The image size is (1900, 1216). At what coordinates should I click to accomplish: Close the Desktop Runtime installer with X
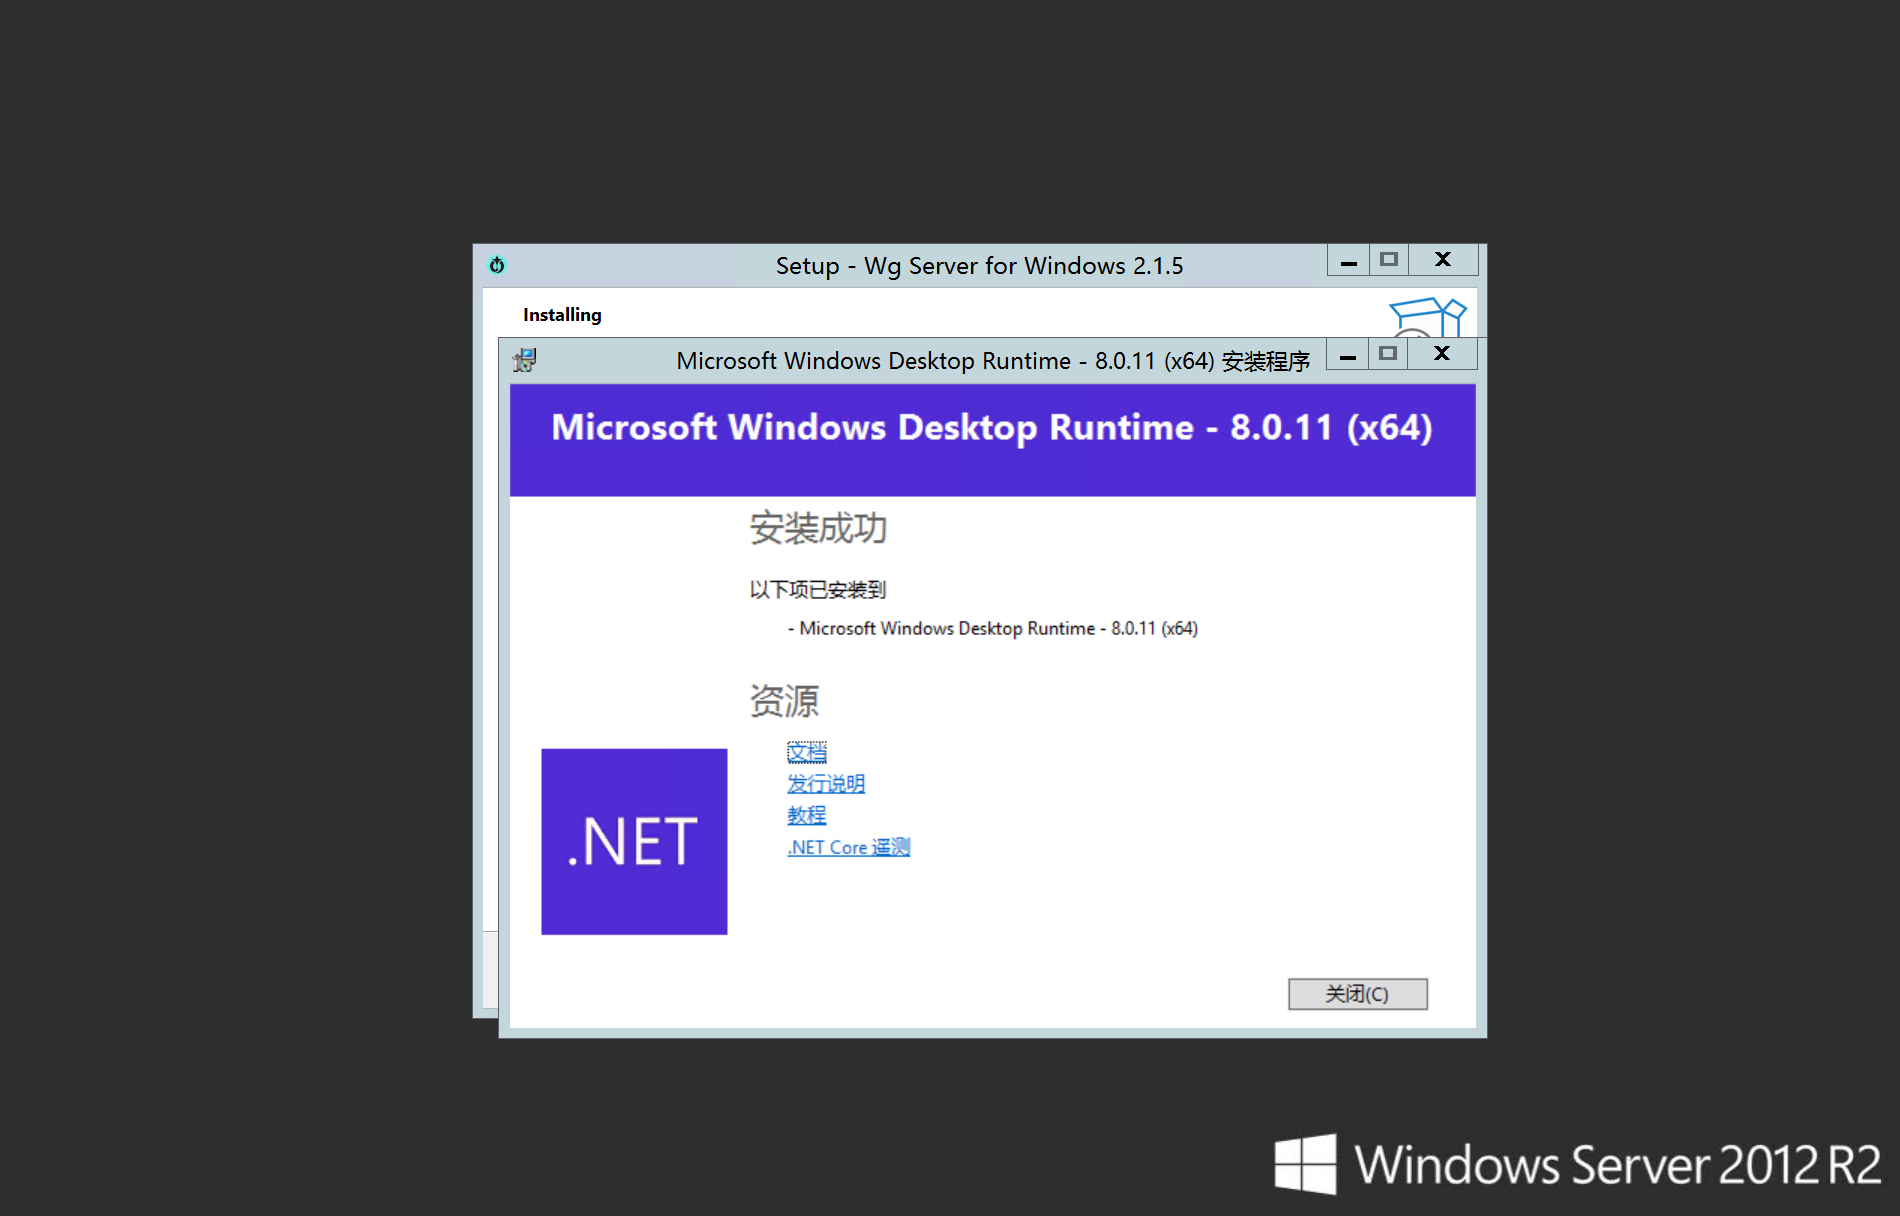(x=1442, y=354)
